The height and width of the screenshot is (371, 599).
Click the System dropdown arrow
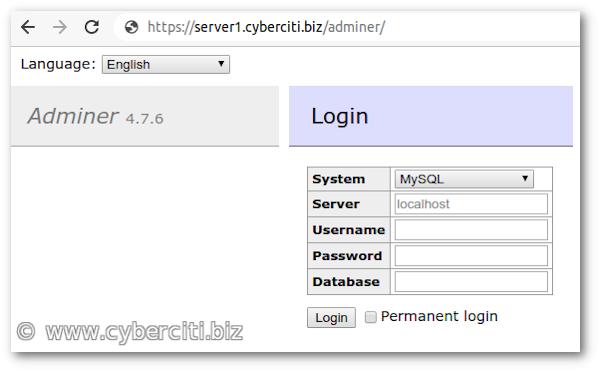[525, 178]
